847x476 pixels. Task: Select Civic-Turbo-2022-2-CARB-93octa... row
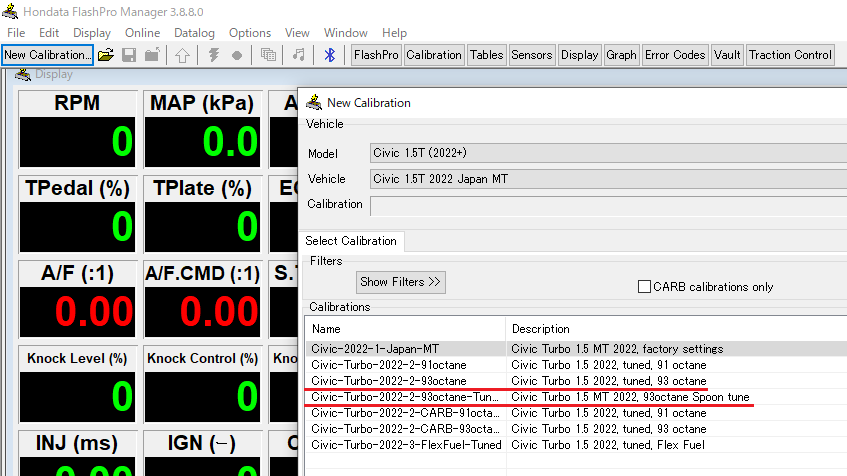[576, 429]
